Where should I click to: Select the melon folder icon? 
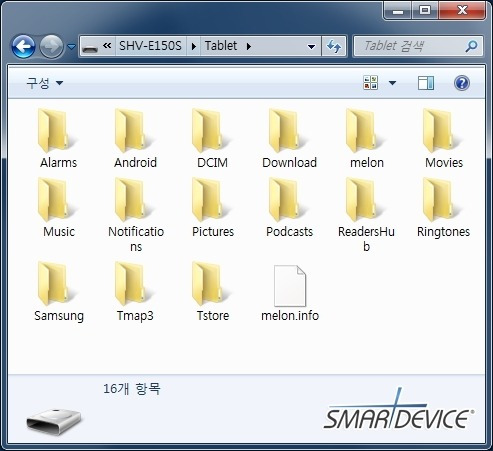point(366,131)
